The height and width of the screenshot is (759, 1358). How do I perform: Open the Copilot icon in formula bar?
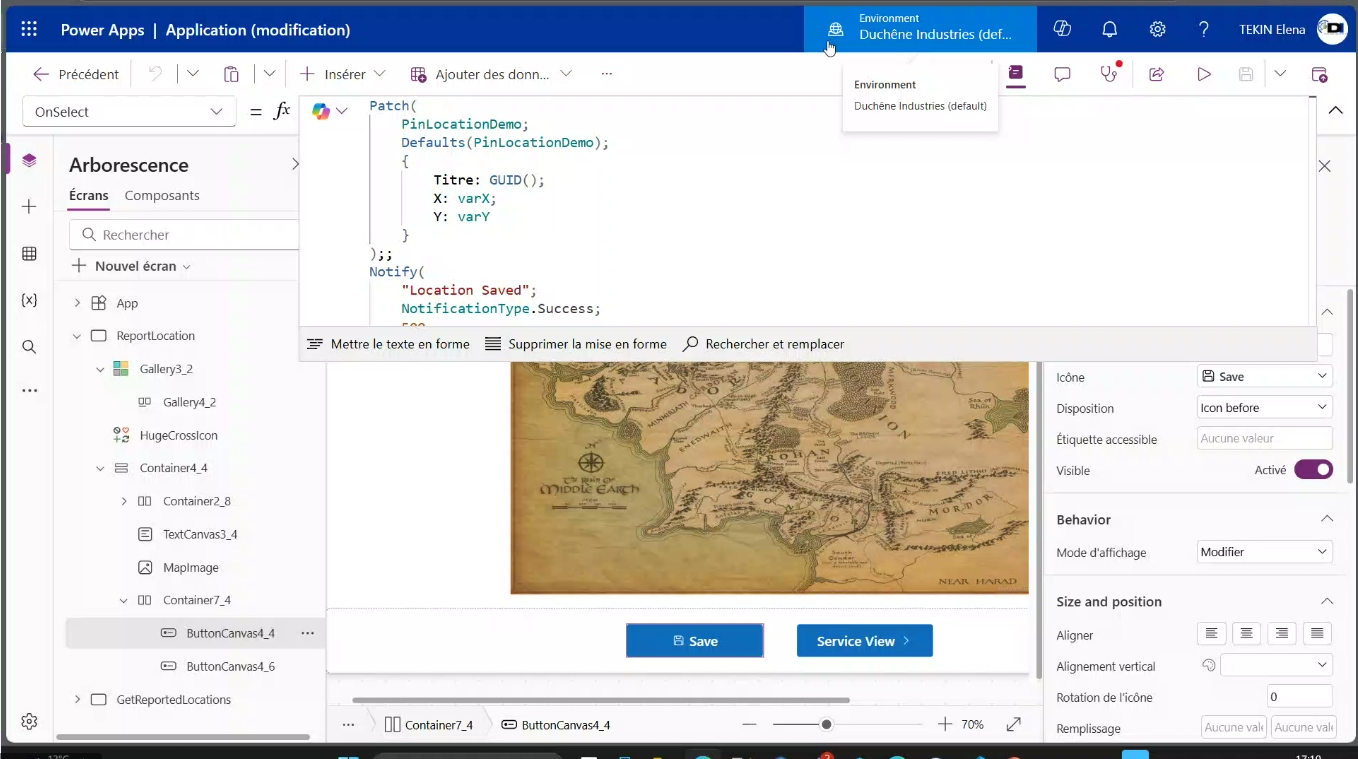[x=321, y=111]
